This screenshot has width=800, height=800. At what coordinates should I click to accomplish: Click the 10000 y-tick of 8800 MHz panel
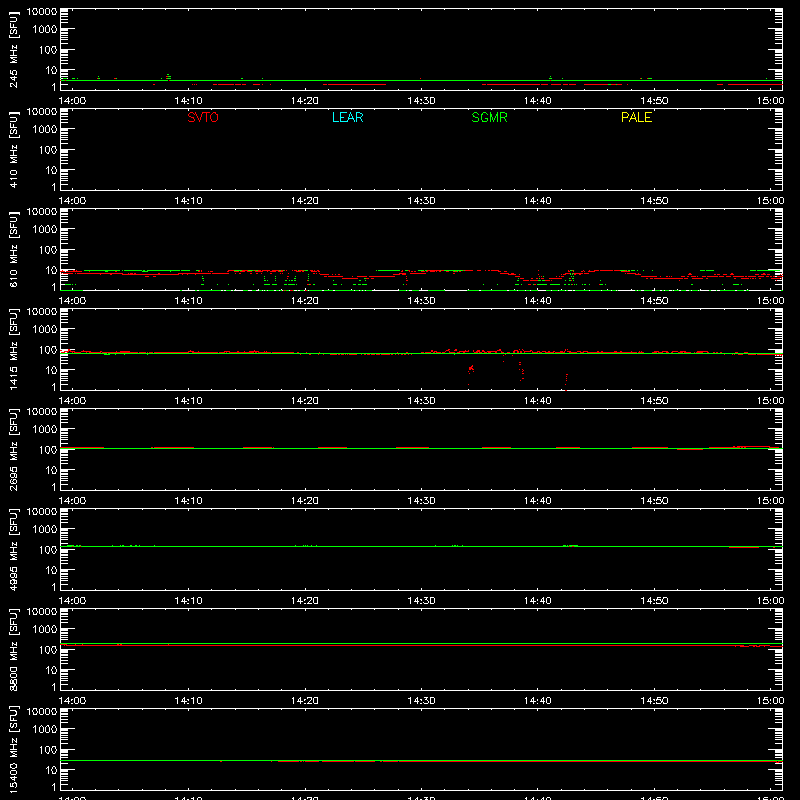[42, 612]
